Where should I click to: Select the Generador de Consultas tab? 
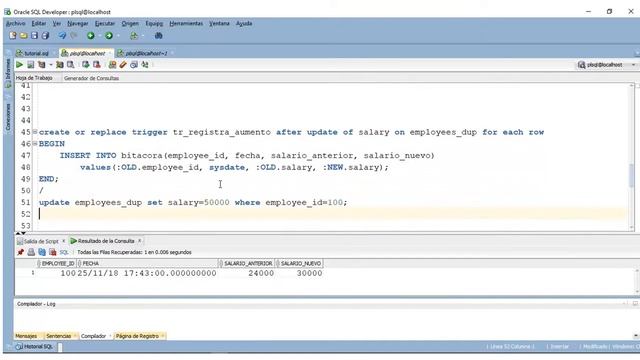91,78
